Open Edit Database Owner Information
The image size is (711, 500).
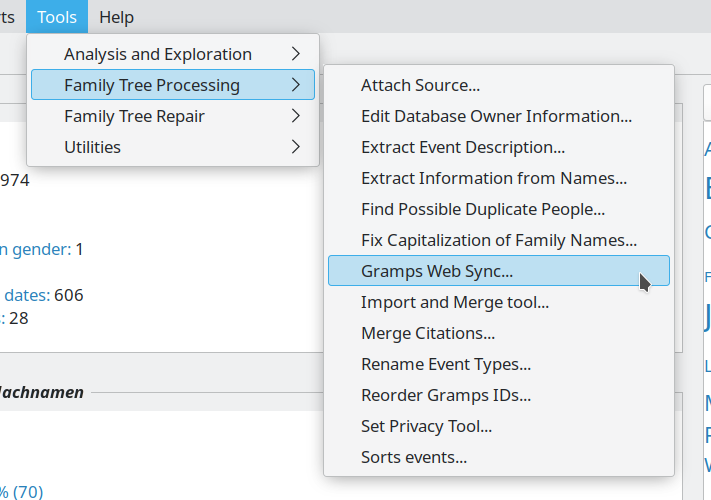coord(496,116)
